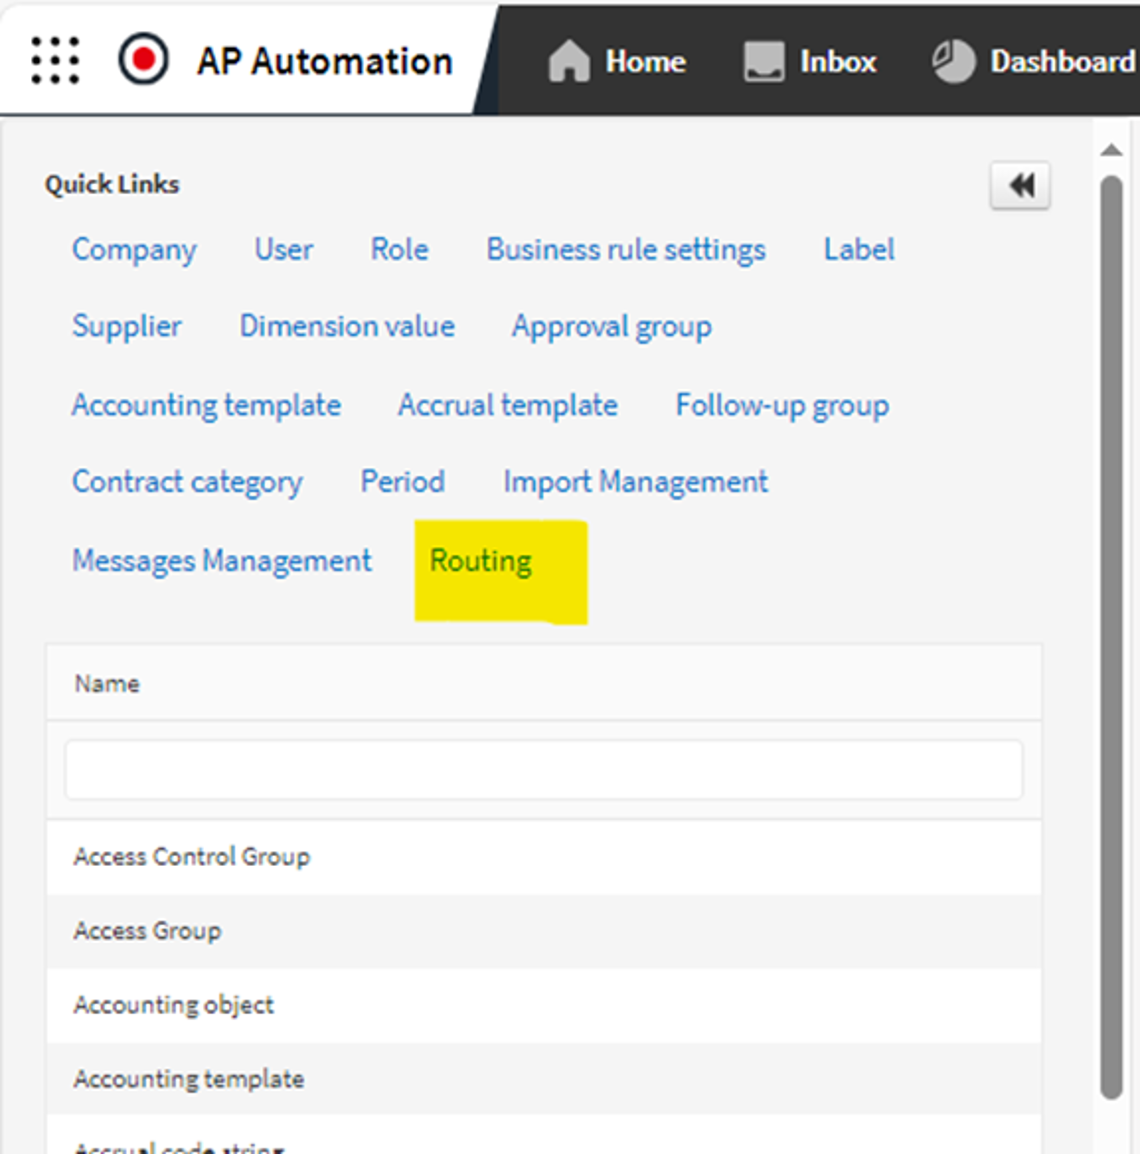Click the AP Automation red logo icon
This screenshot has width=1140, height=1154.
[143, 61]
